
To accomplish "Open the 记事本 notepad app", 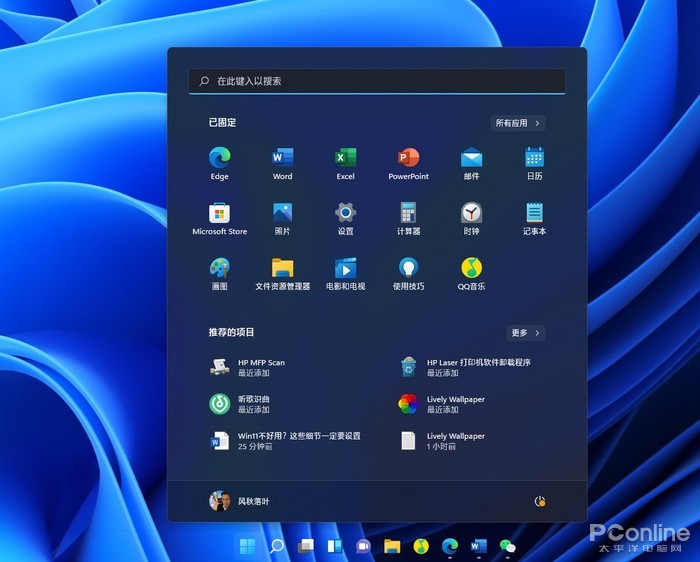I will [534, 219].
